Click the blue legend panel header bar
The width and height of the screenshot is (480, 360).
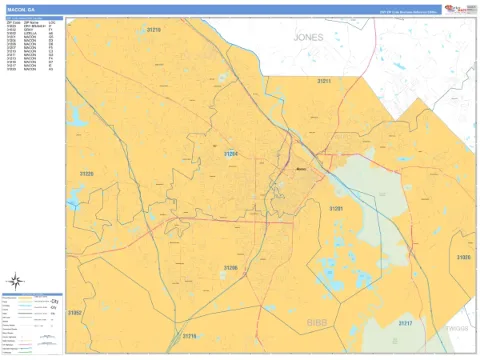[x=32, y=295]
